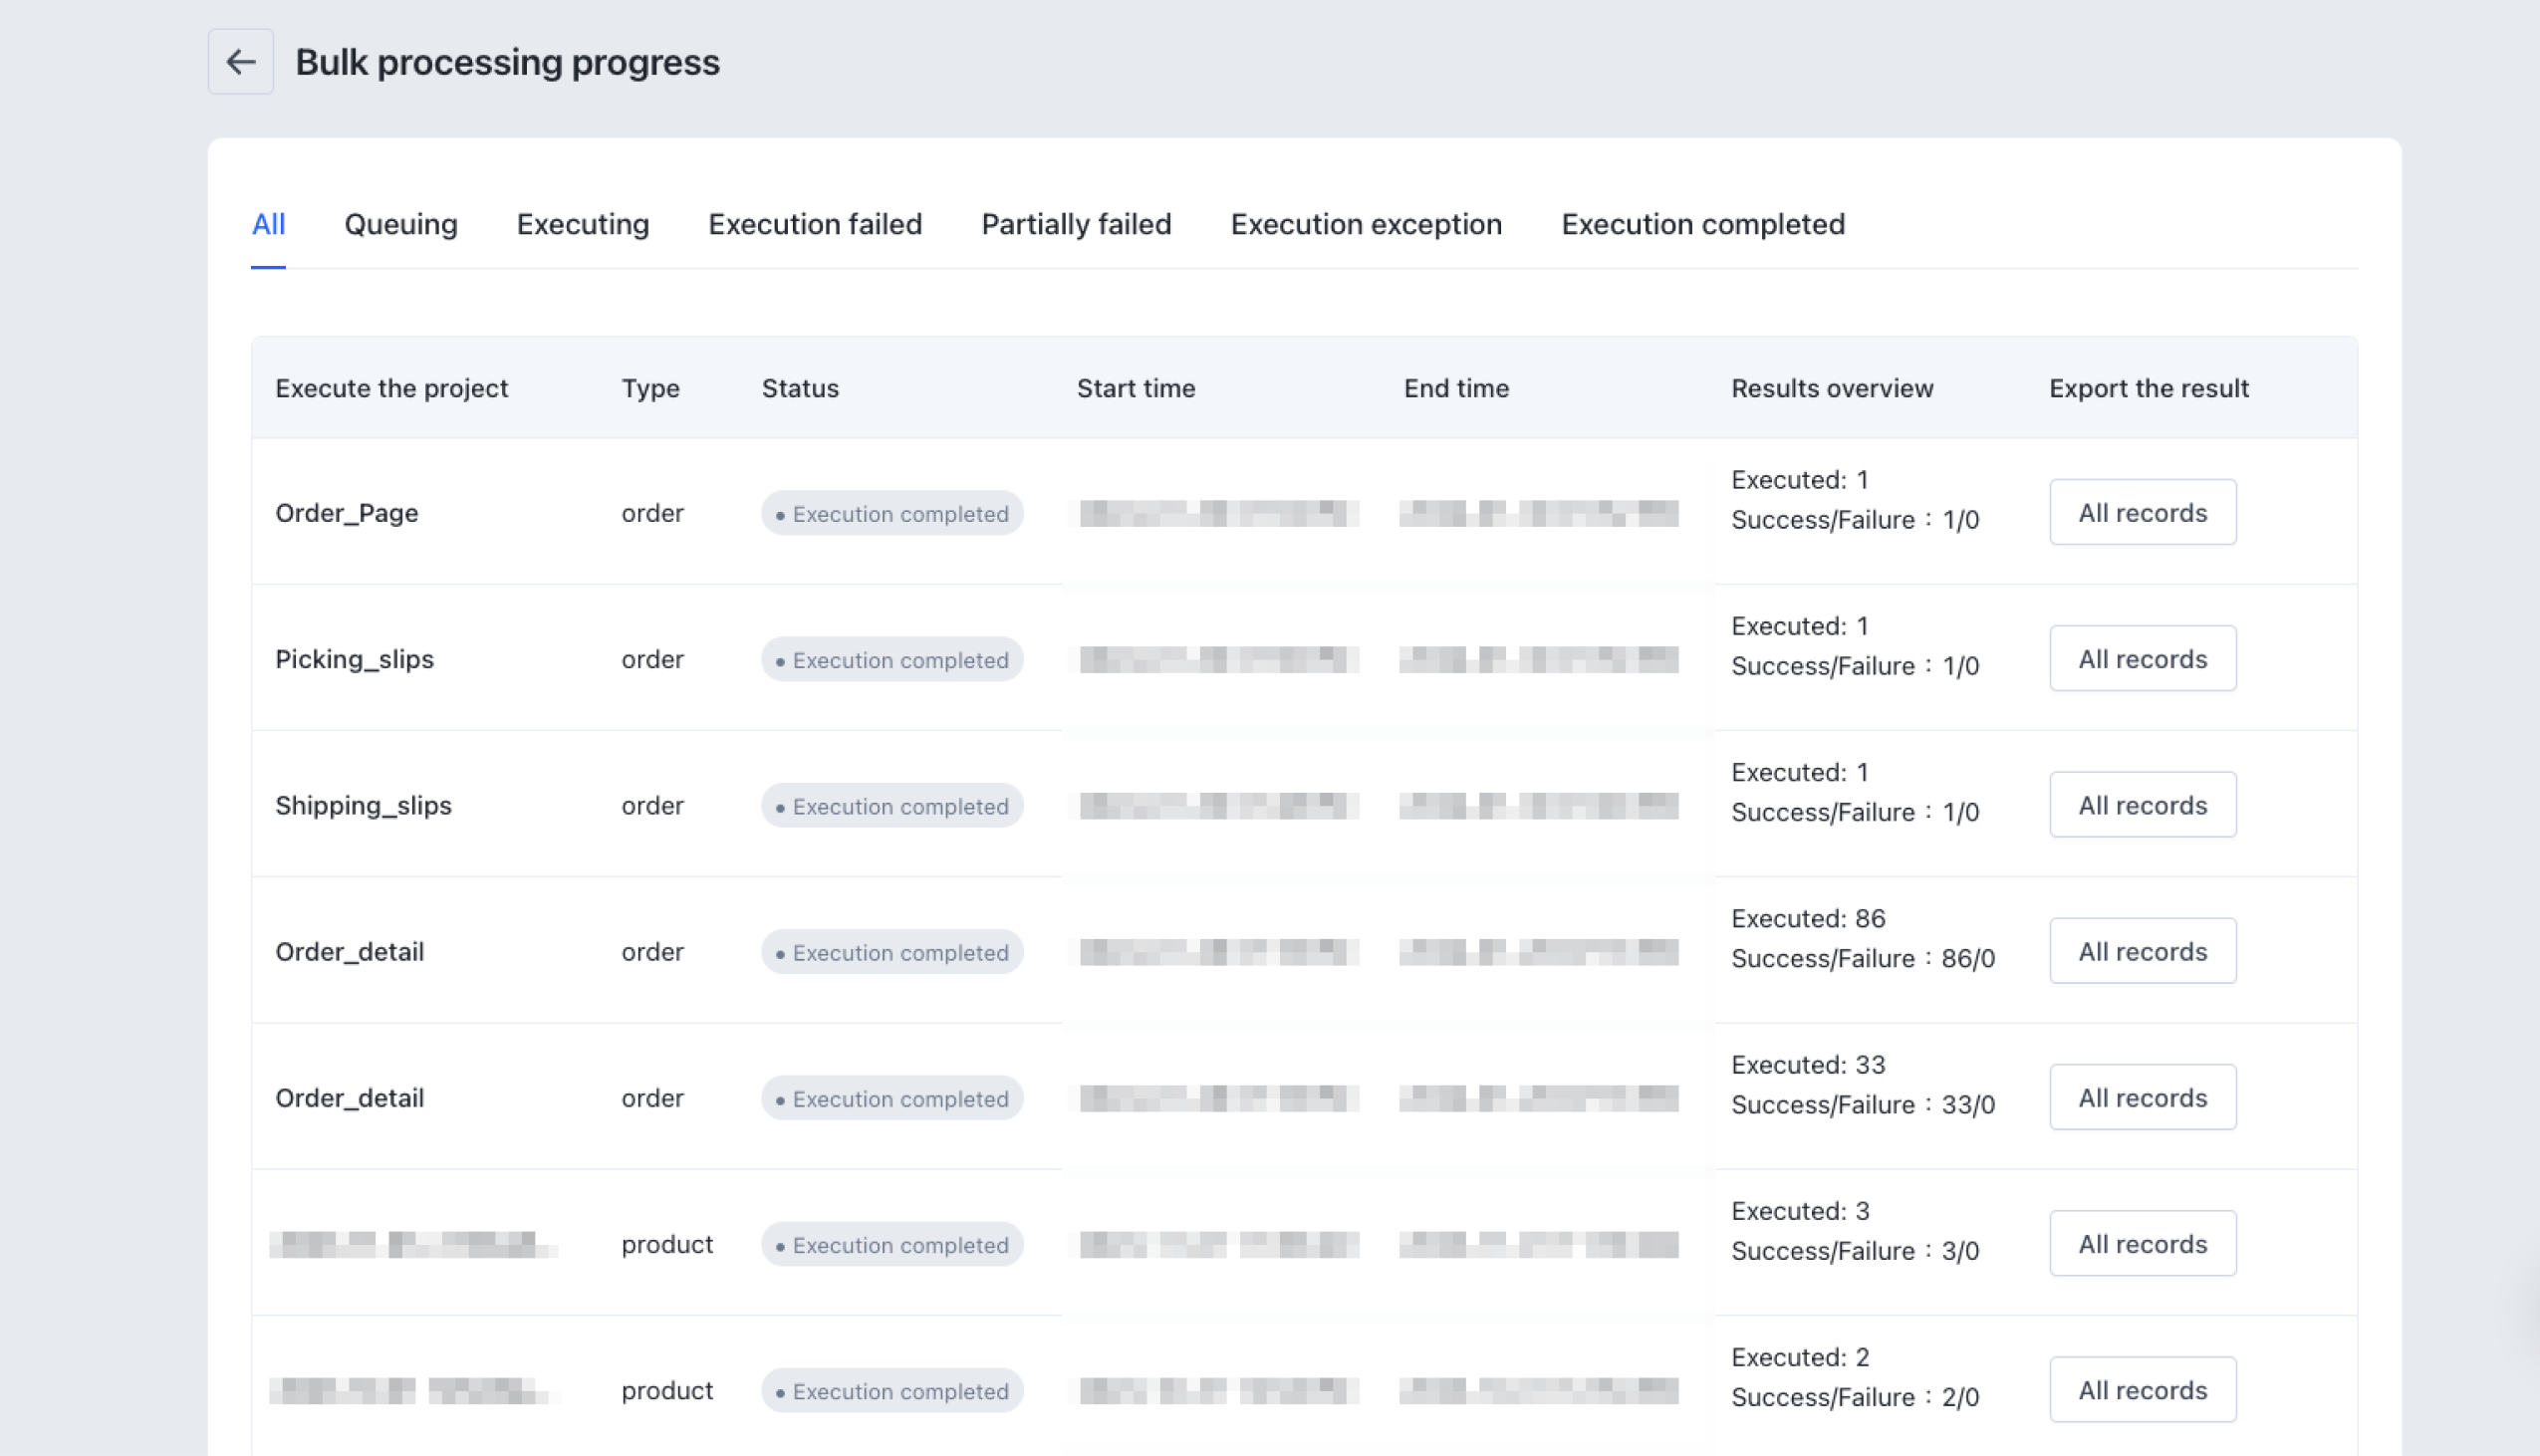Switch to Execution exception tab
Image resolution: width=2540 pixels, height=1456 pixels.
(x=1366, y=224)
